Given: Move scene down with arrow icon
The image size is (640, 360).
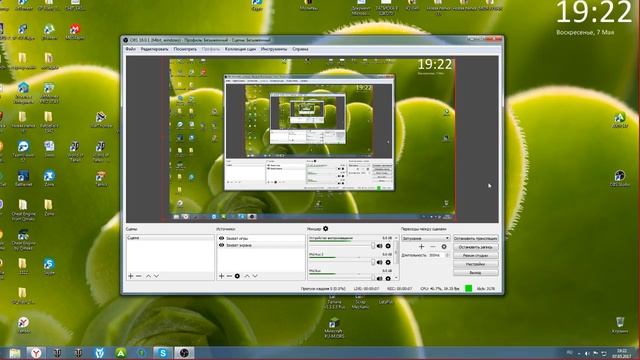Looking at the screenshot, I should [x=156, y=276].
